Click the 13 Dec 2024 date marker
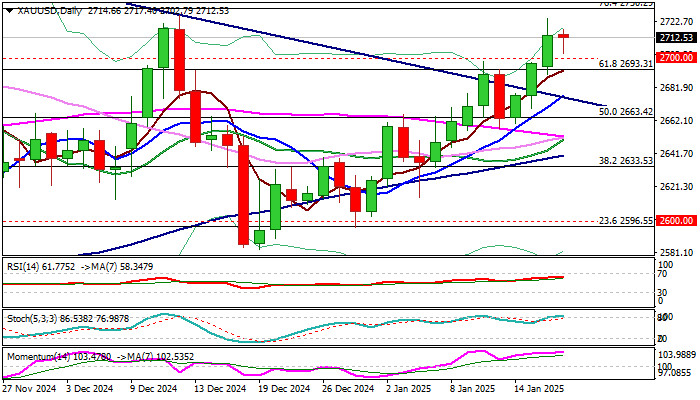 pyautogui.click(x=219, y=389)
